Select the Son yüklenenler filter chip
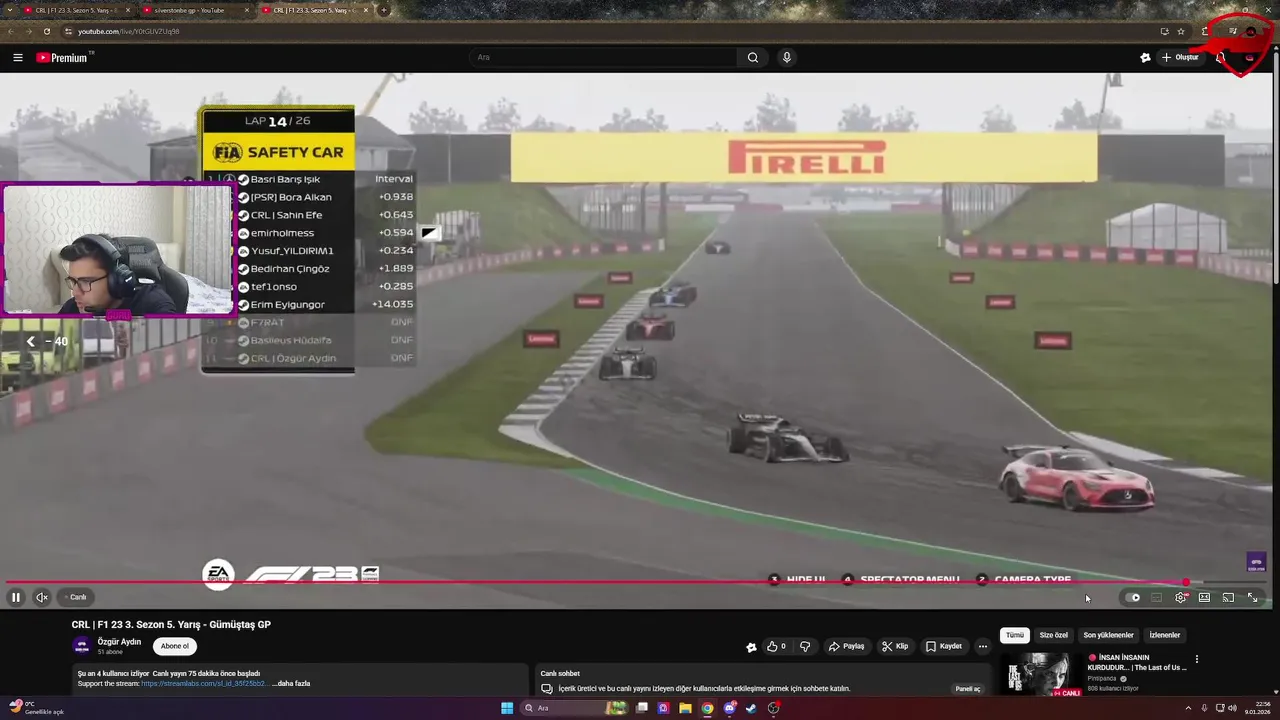Screen dimensions: 1280x720 coord(1108,635)
